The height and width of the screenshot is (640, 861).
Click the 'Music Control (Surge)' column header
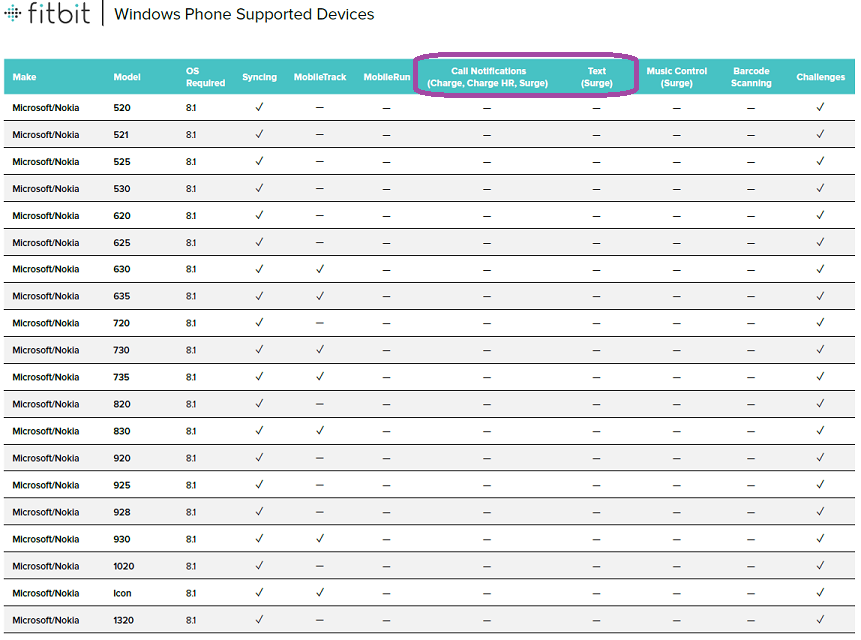676,77
